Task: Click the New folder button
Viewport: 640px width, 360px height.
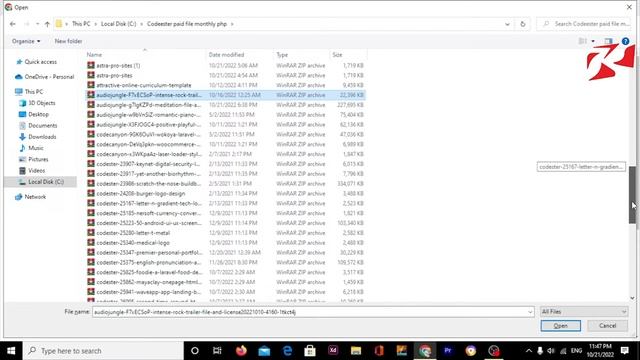Action: pyautogui.click(x=68, y=41)
